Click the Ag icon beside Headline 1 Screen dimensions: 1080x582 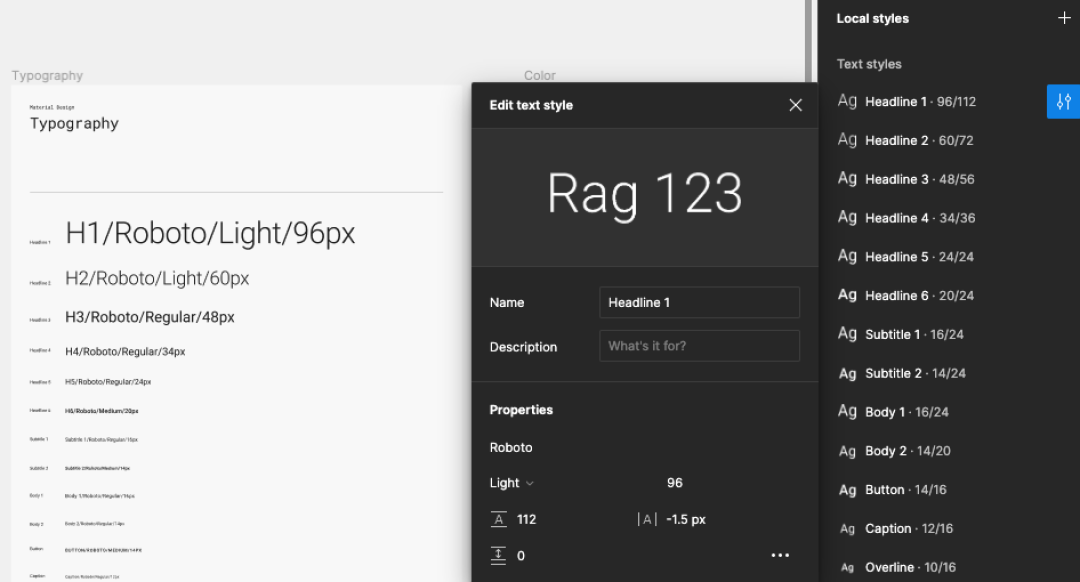(x=847, y=101)
